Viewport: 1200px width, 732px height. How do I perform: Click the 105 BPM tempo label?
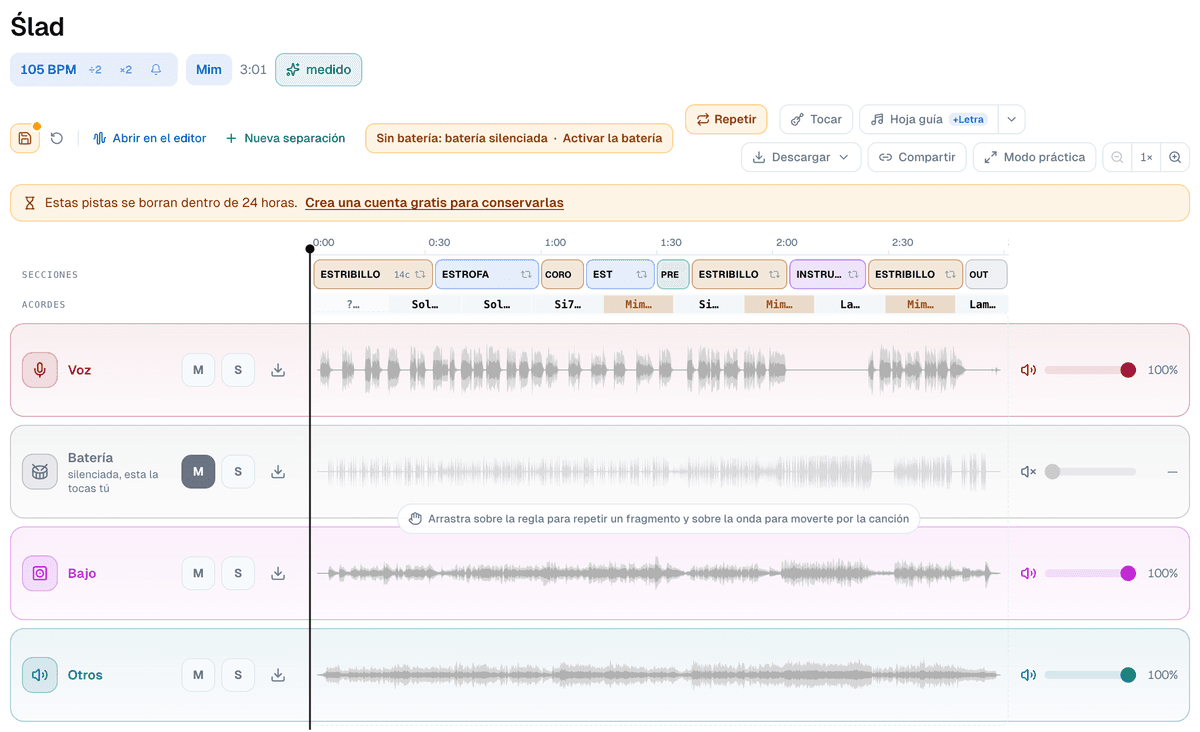coord(48,70)
